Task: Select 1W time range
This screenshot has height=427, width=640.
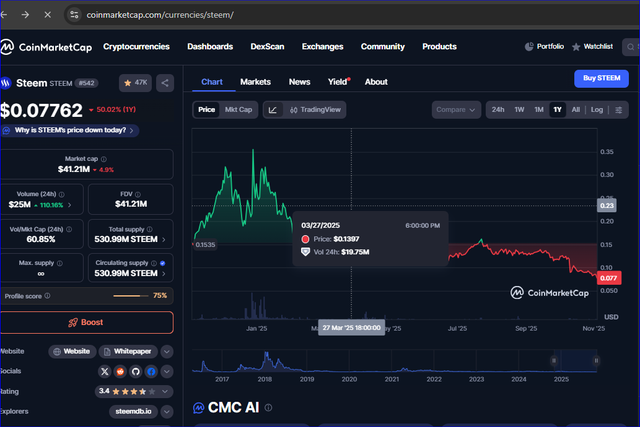Action: point(519,110)
